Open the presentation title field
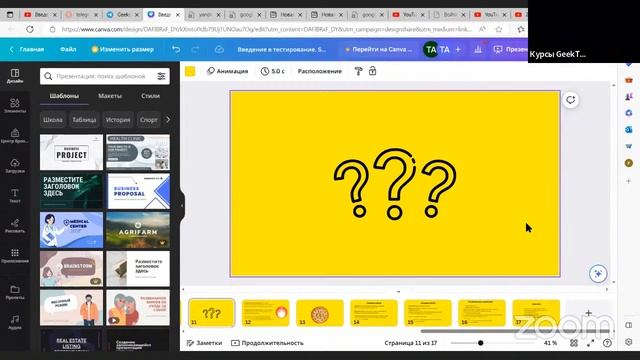 [281, 49]
